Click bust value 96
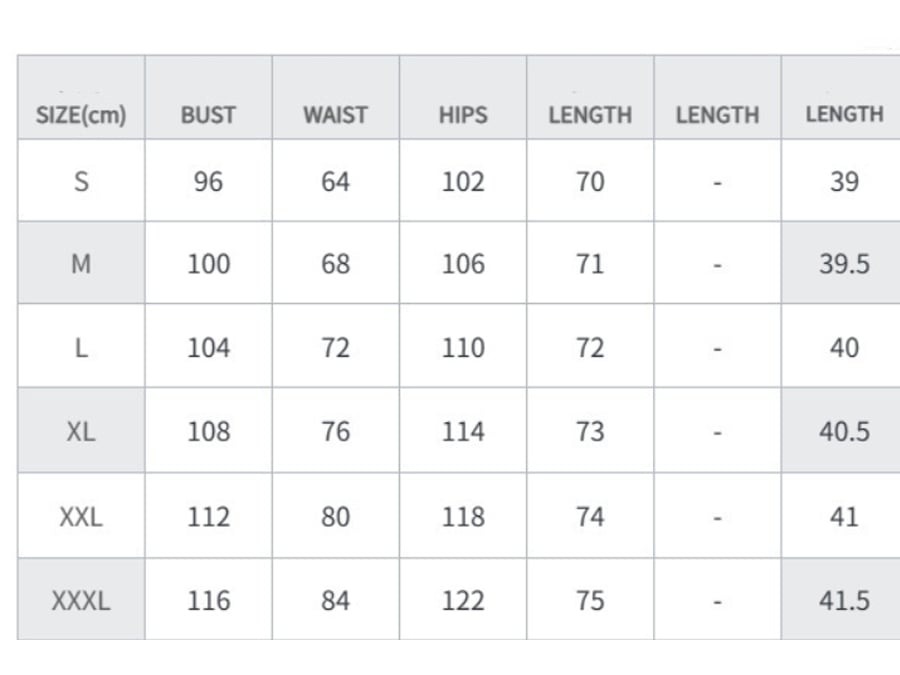The height and width of the screenshot is (675, 900). point(208,182)
